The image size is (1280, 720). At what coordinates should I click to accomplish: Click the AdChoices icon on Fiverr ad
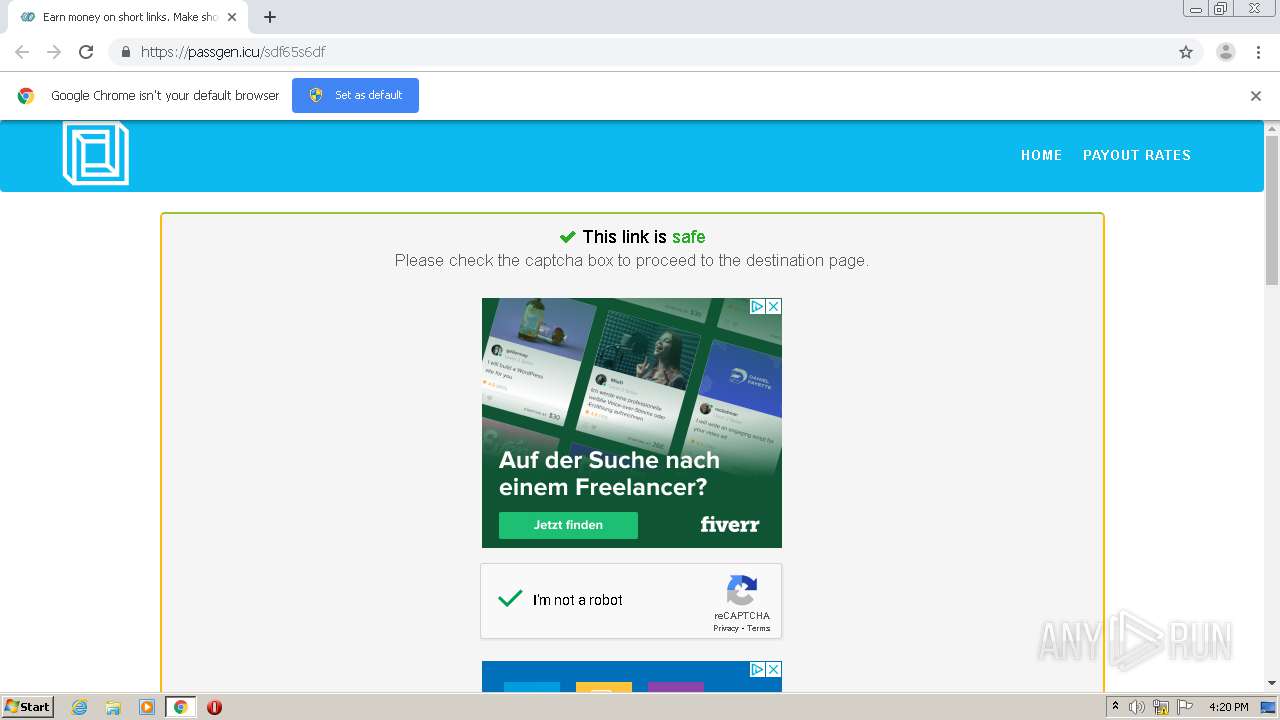[x=758, y=307]
